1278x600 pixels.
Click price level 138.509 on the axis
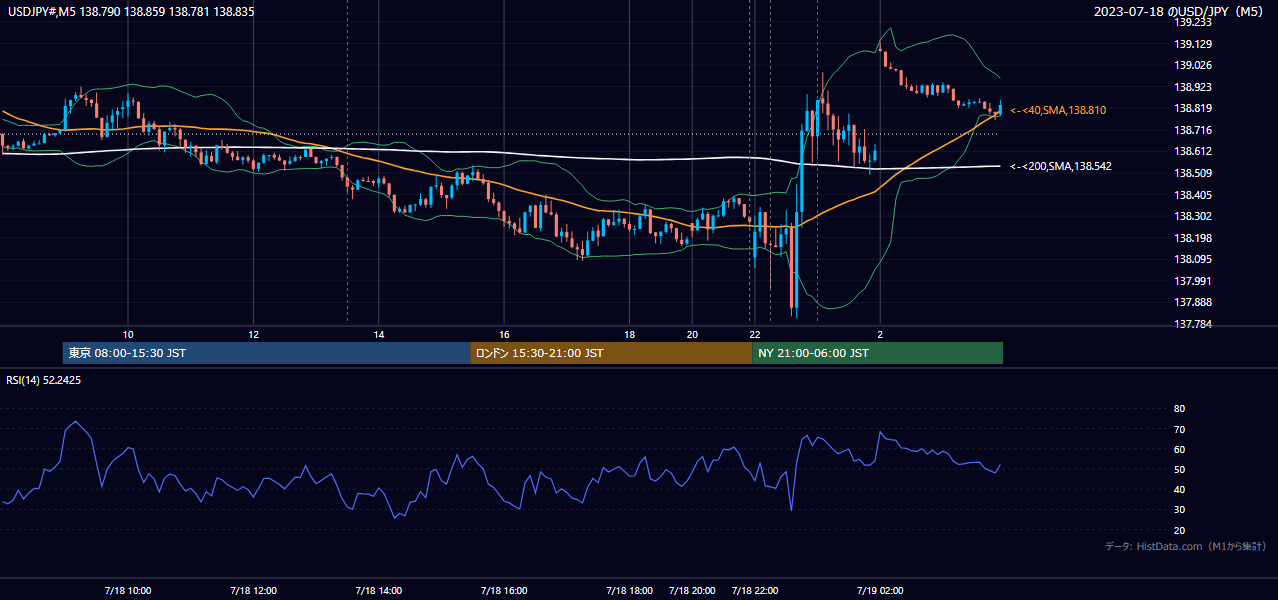tap(1194, 173)
